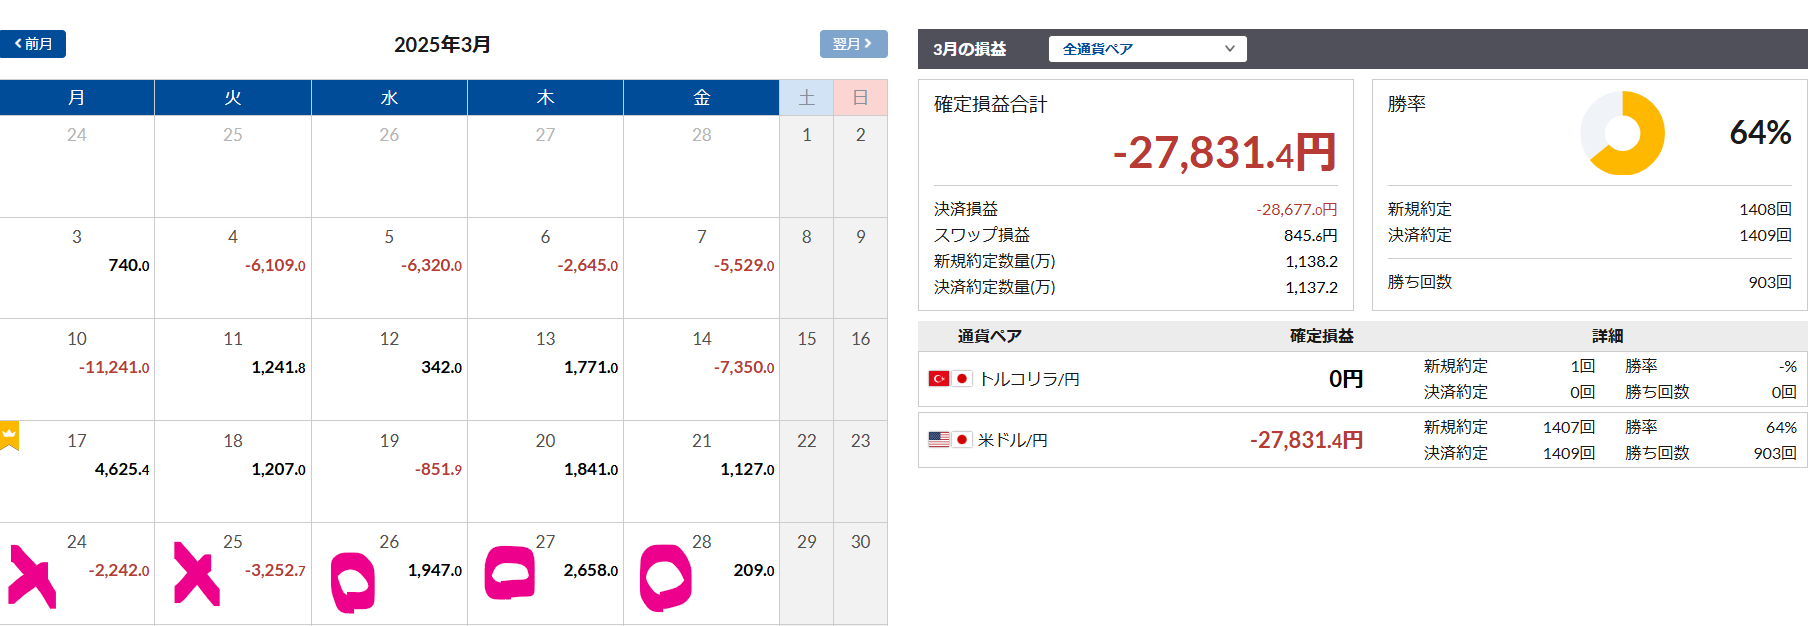Screen dimensions: 1808x626
Task: Click the gold crown icon on March 17
Action: coord(9,435)
